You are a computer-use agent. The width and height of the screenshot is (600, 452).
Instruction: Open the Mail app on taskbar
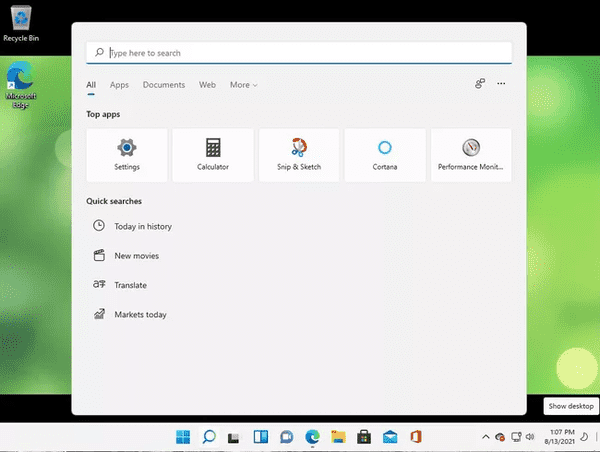coord(390,437)
